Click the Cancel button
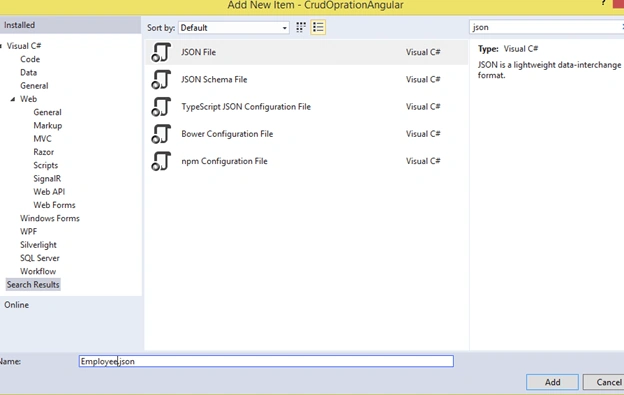Screen dimensions: 624x395 pyautogui.click(x=604, y=382)
